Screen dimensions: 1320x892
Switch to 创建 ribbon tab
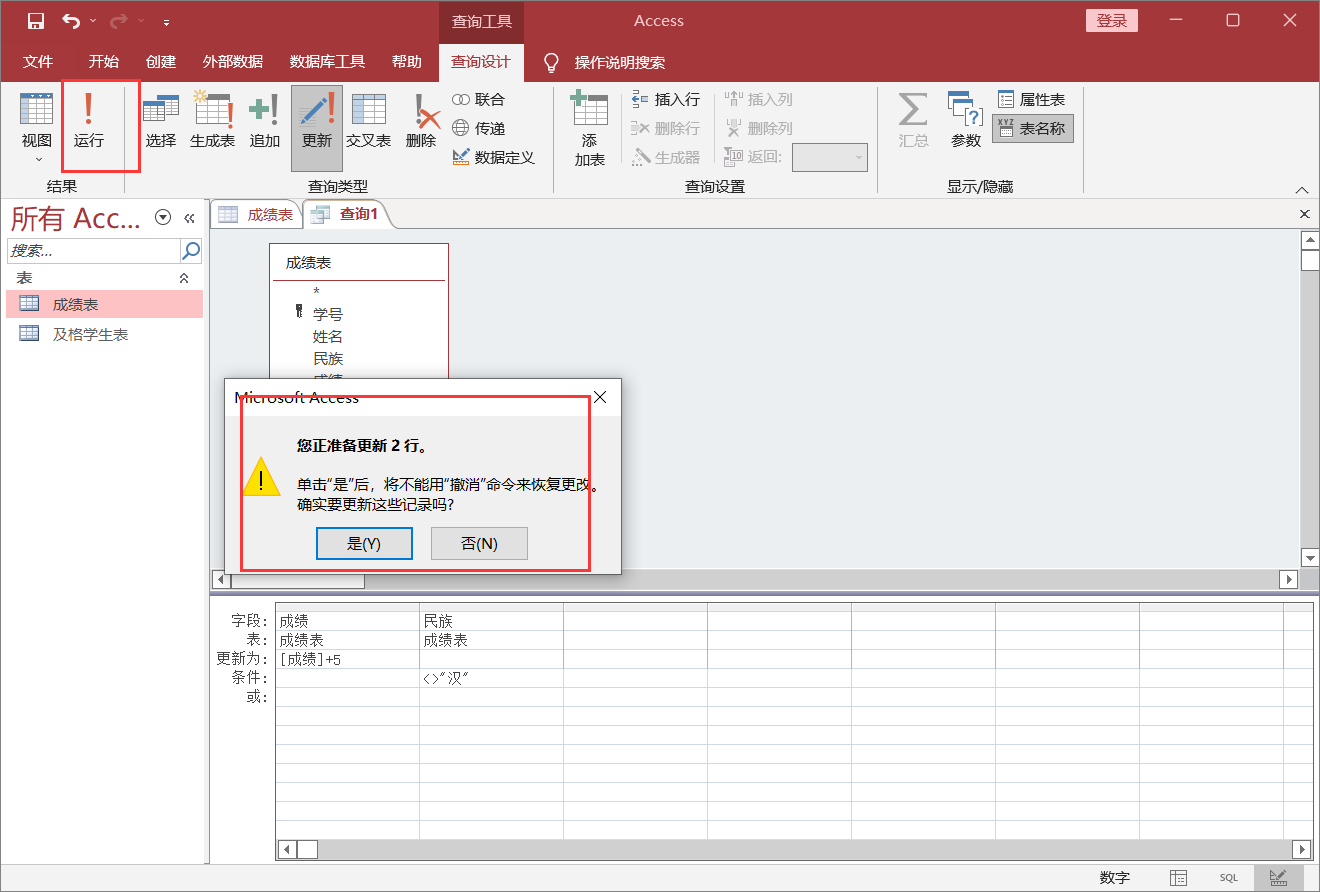161,62
